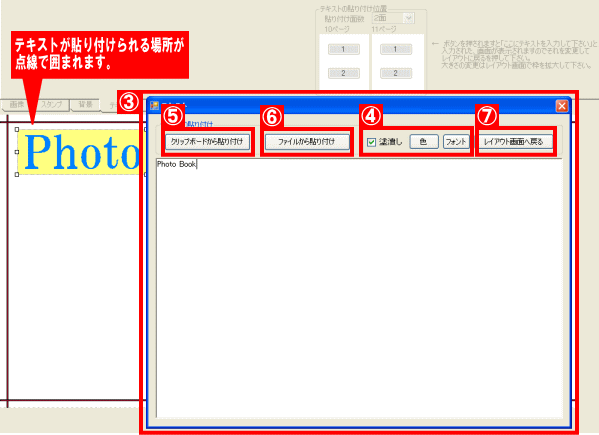Image resolution: width=599 pixels, height=435 pixels.
Task: Click slot 1 button on page 11
Action: 396,49
